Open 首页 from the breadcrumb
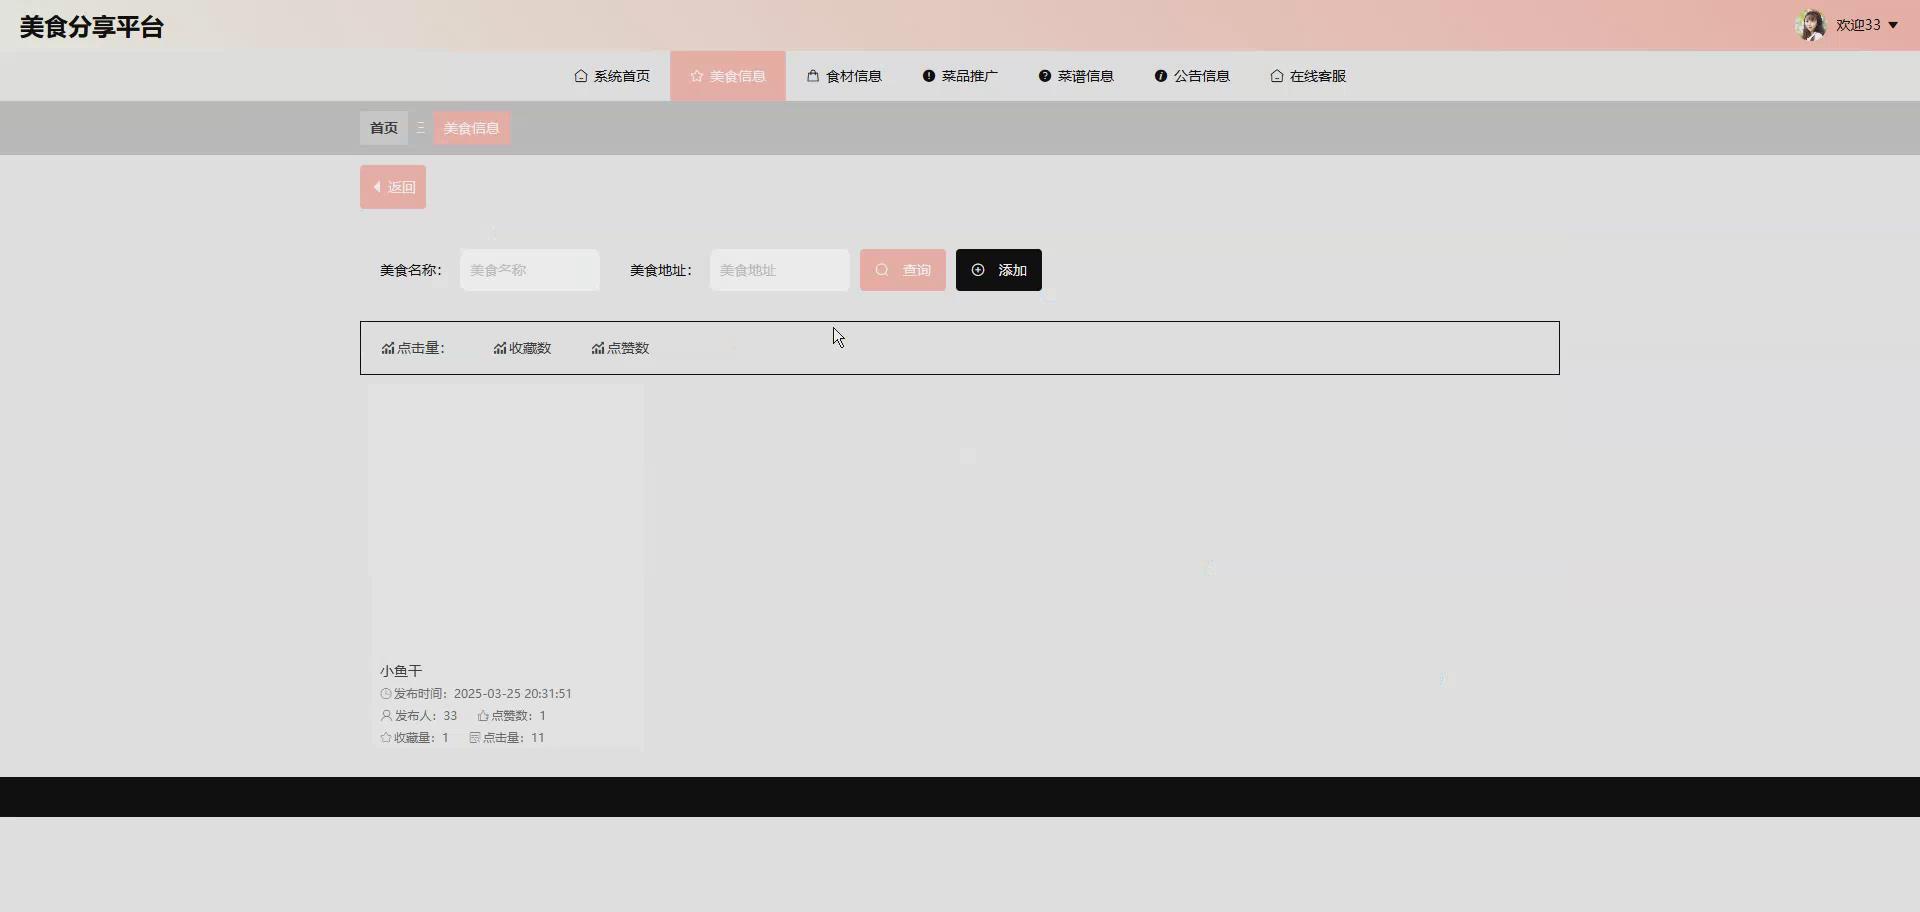This screenshot has height=912, width=1920. pos(383,128)
